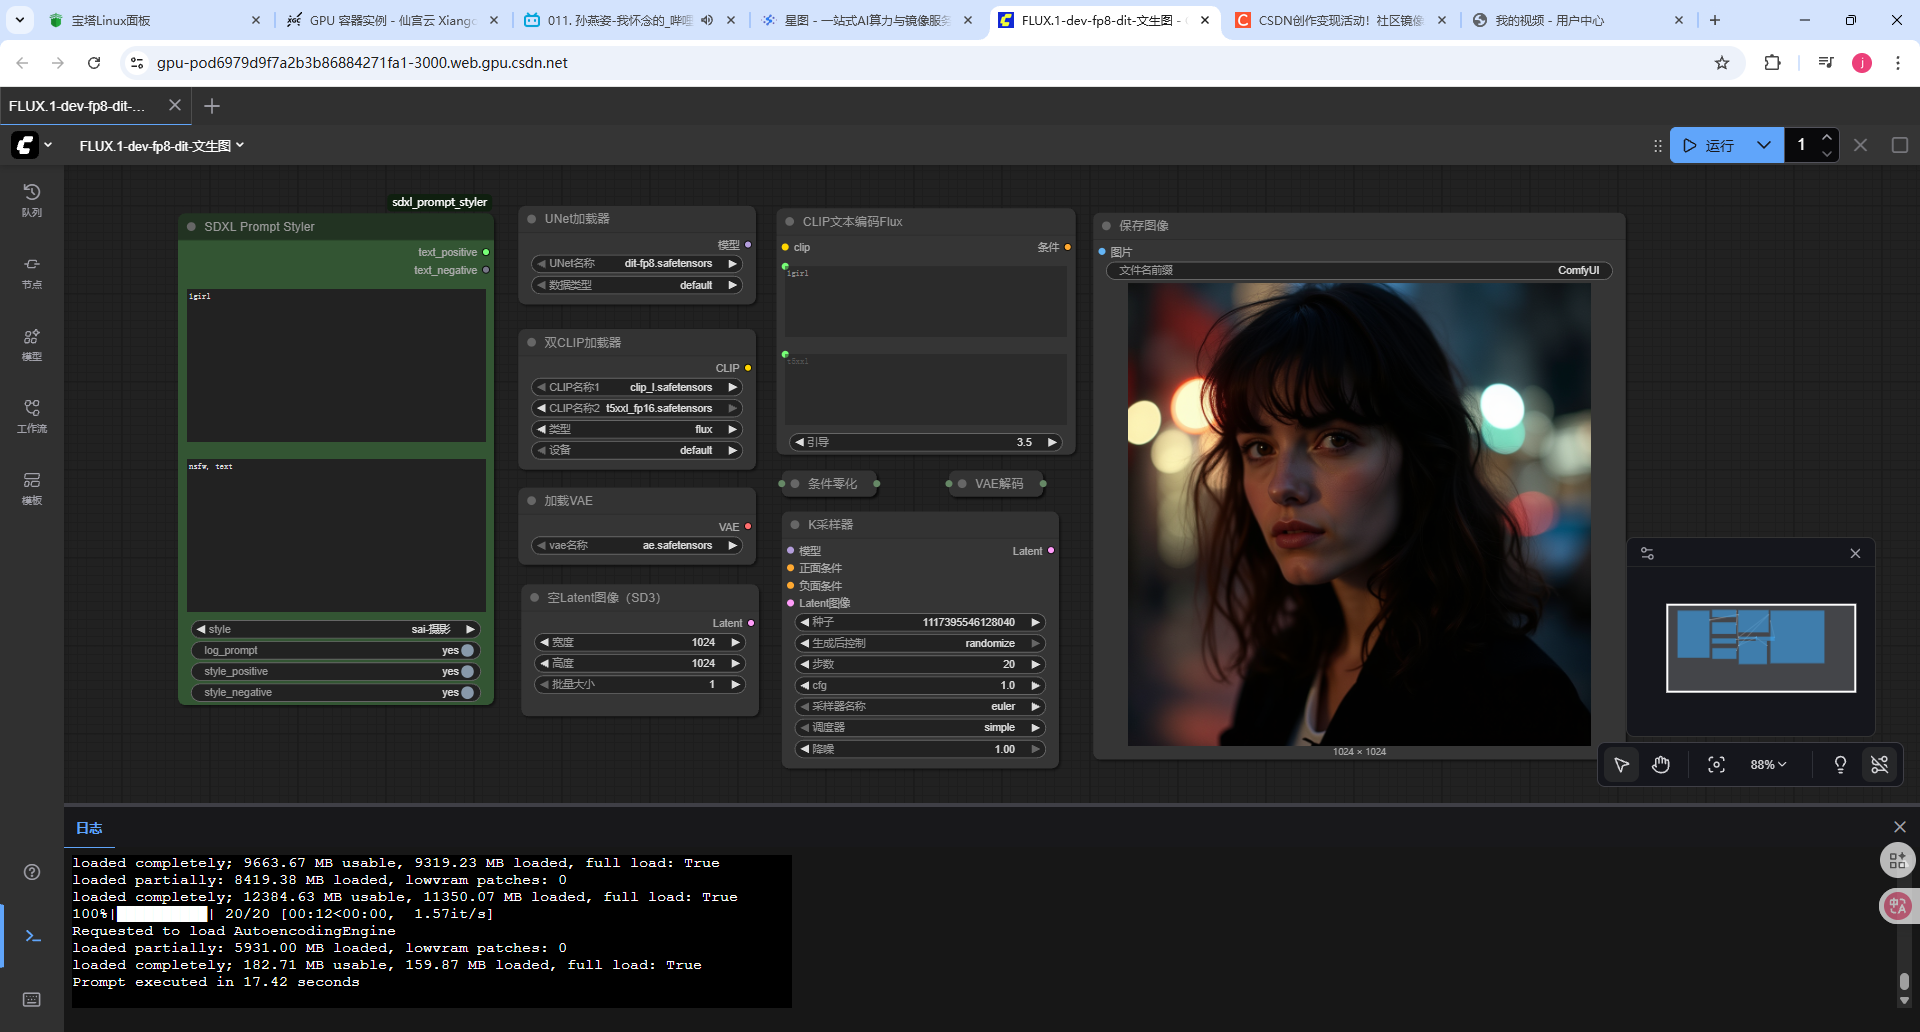Viewport: 1920px width, 1032px height.
Task: Add a new workflow tab
Action: click(212, 106)
